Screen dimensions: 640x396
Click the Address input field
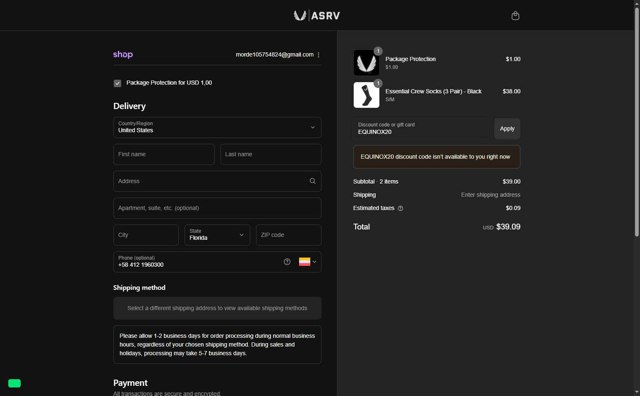point(217,181)
